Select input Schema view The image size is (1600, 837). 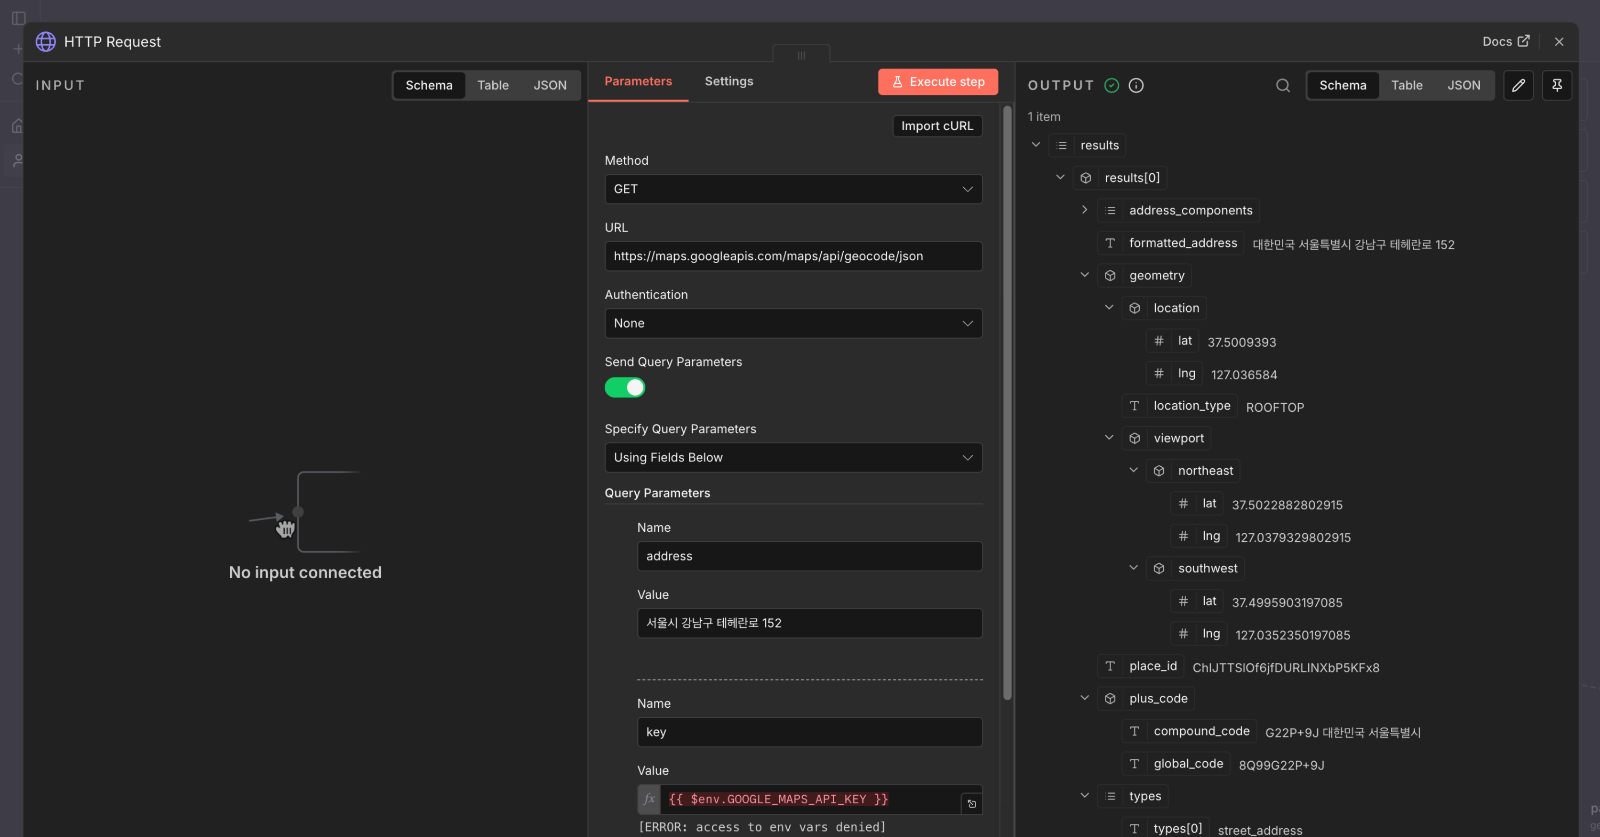point(429,85)
